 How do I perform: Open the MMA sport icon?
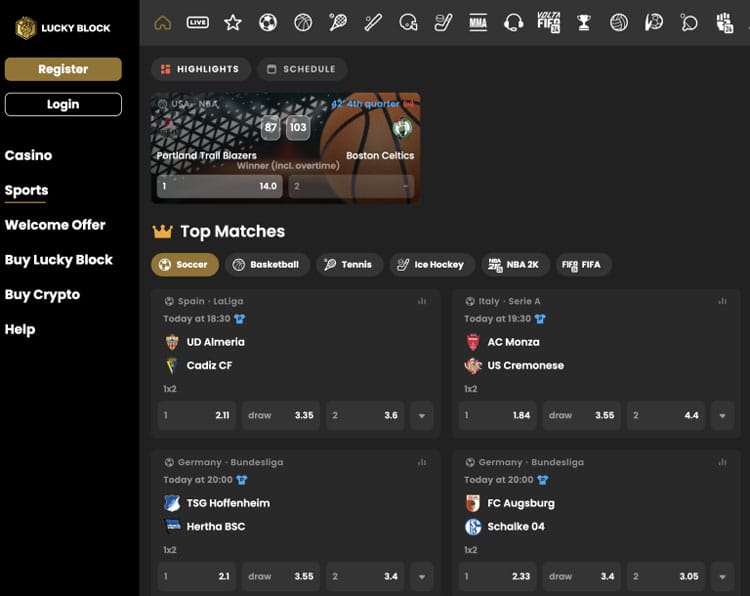click(478, 22)
